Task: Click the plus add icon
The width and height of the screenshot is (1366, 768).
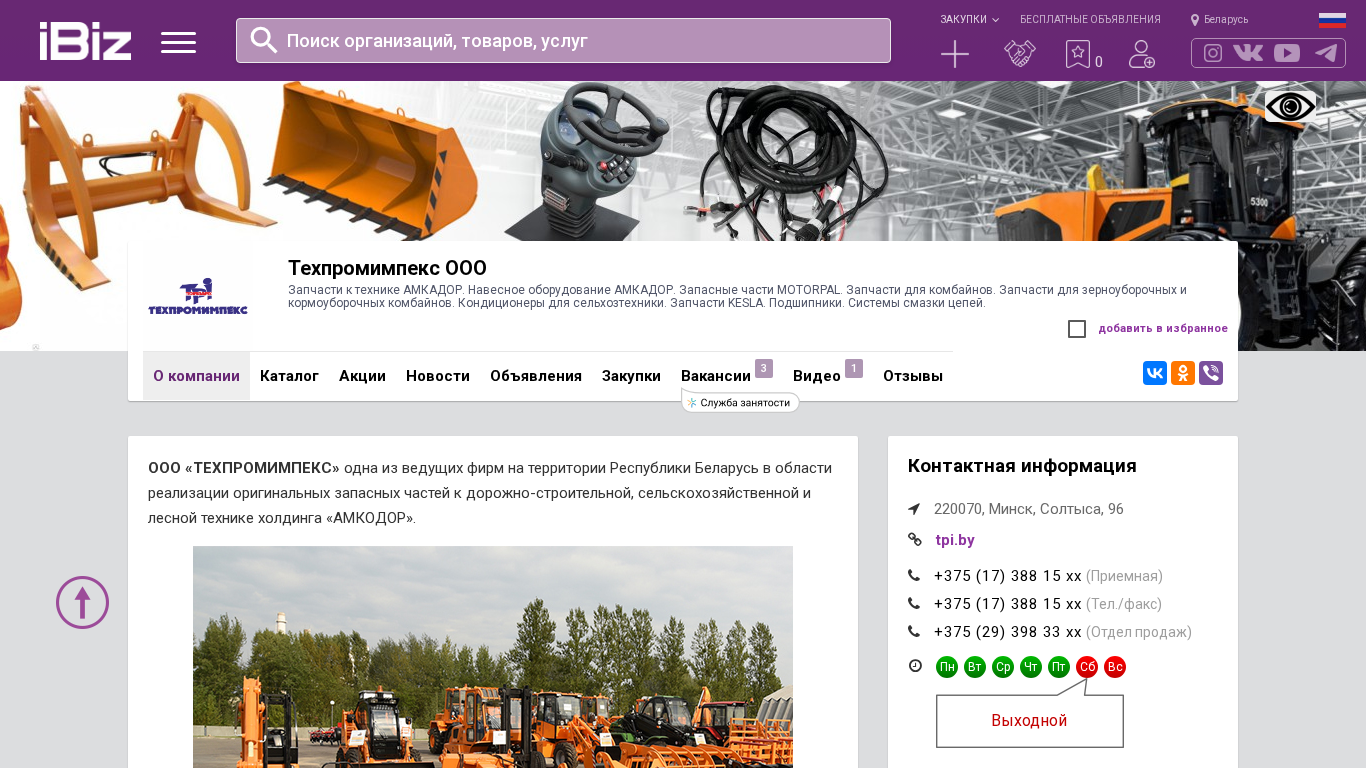Action: click(x=955, y=54)
